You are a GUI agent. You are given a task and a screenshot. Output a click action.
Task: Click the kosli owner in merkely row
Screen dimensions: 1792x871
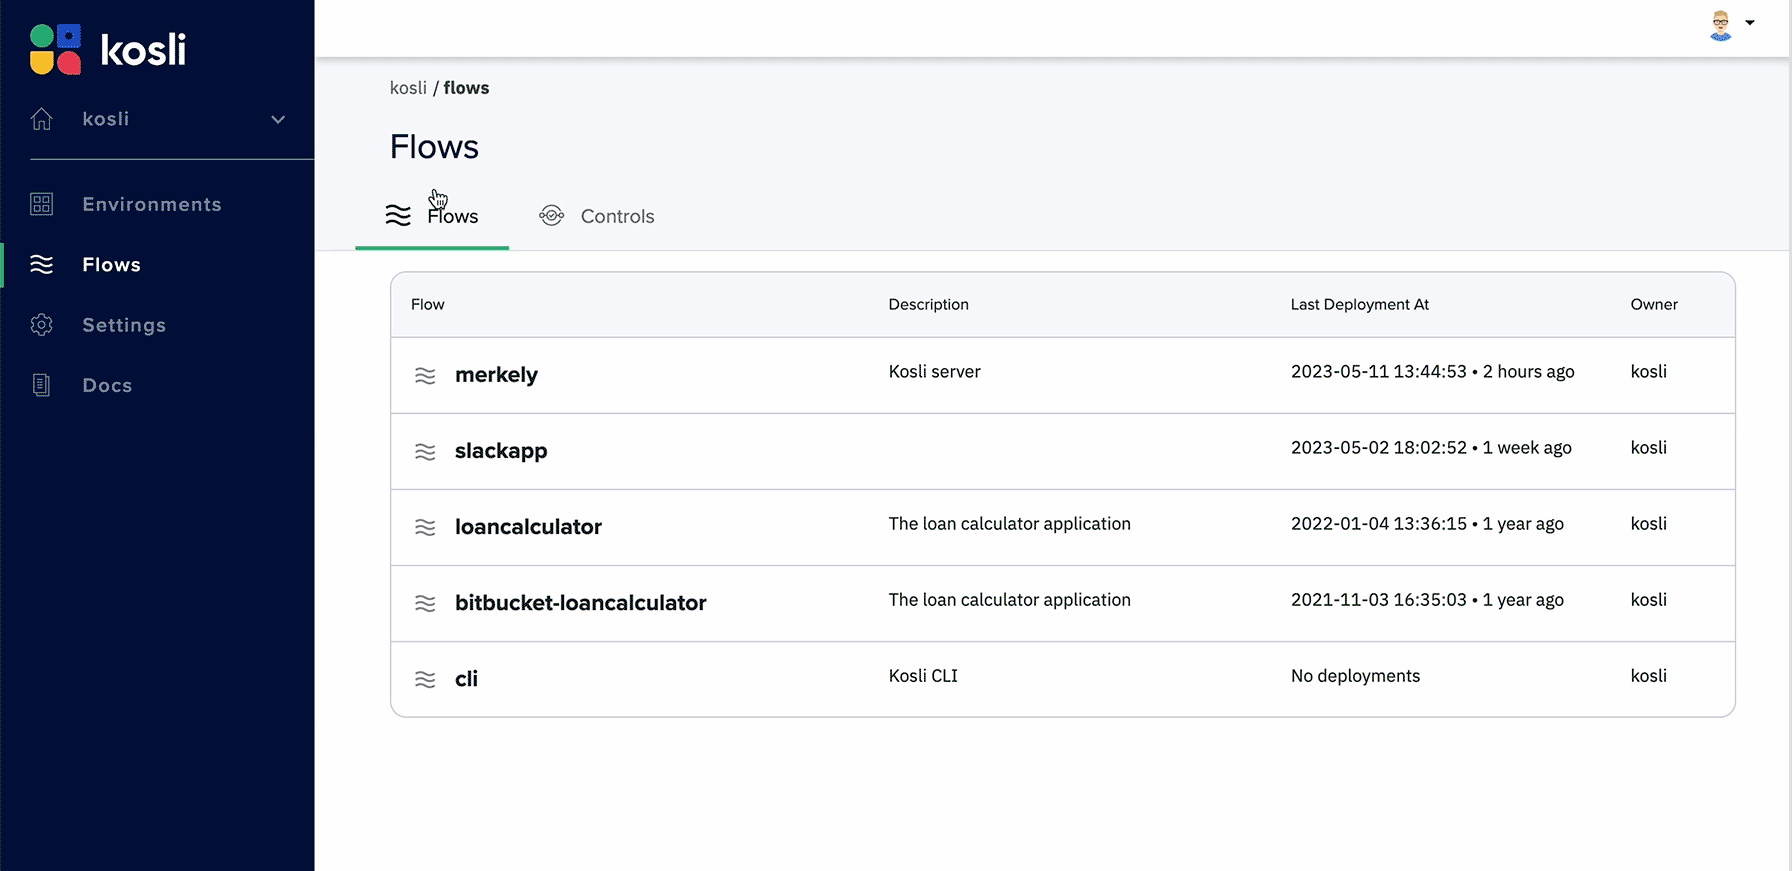[1648, 371]
